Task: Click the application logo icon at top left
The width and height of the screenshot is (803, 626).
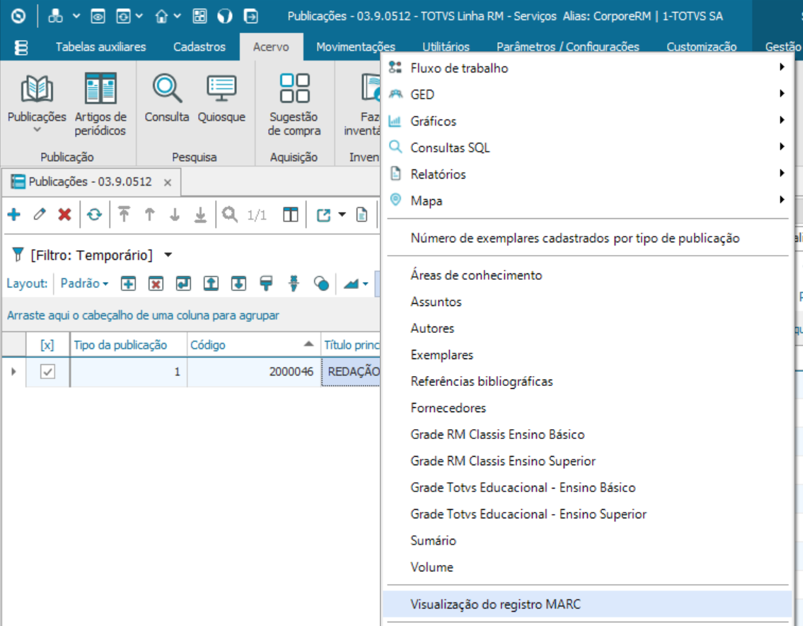Action: (x=18, y=16)
